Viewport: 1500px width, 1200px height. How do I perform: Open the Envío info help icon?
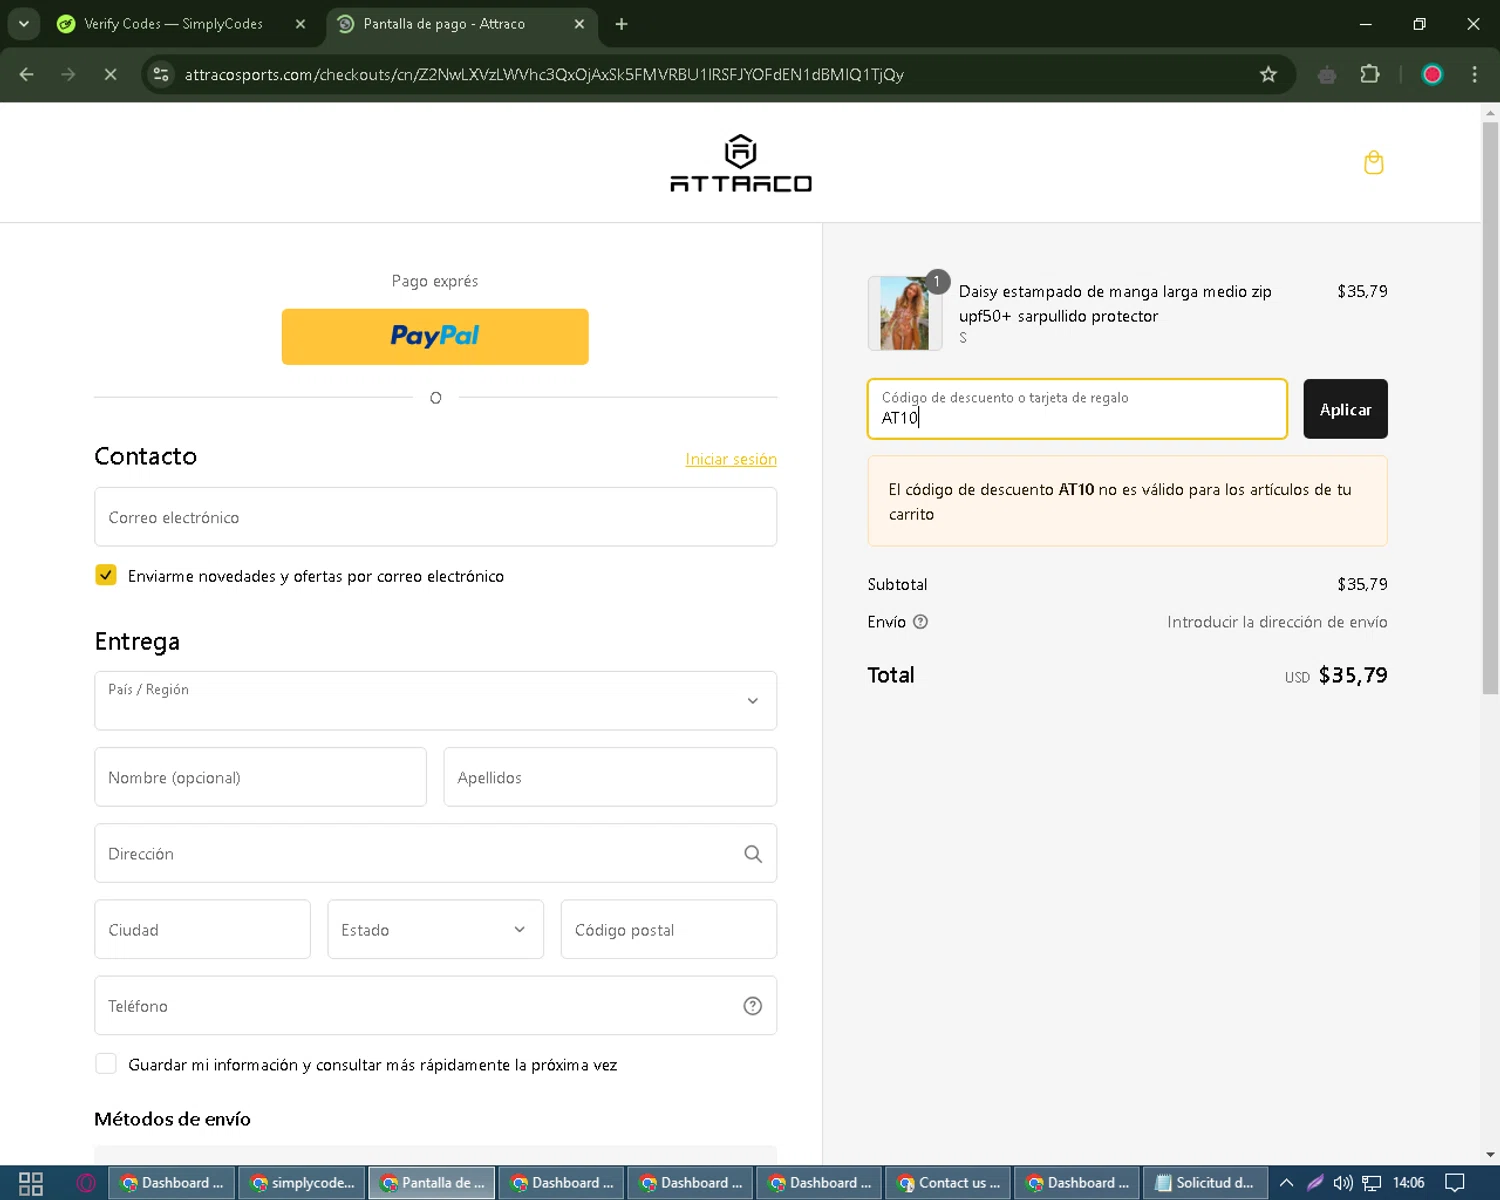[x=921, y=622]
